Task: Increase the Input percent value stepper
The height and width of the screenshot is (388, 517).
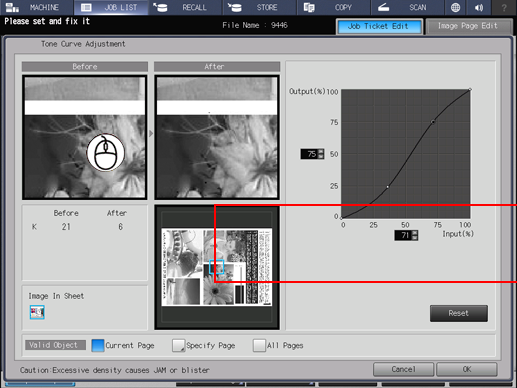Action: pos(415,233)
